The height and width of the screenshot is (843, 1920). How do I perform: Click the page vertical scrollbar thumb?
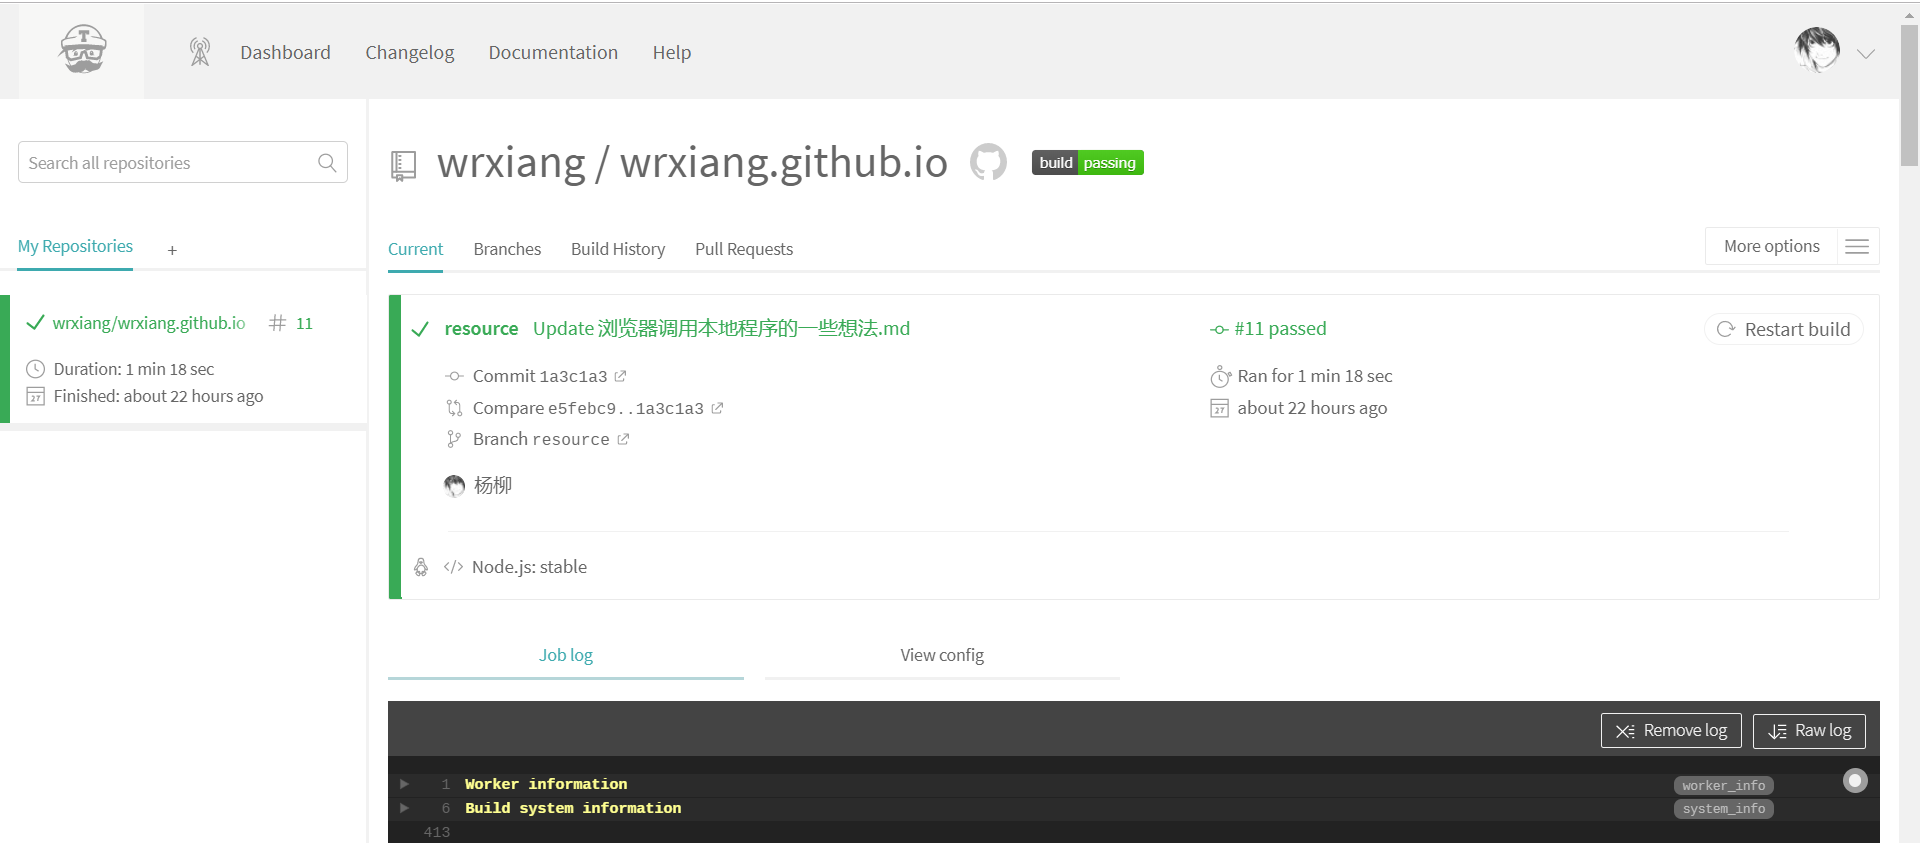[x=1909, y=95]
